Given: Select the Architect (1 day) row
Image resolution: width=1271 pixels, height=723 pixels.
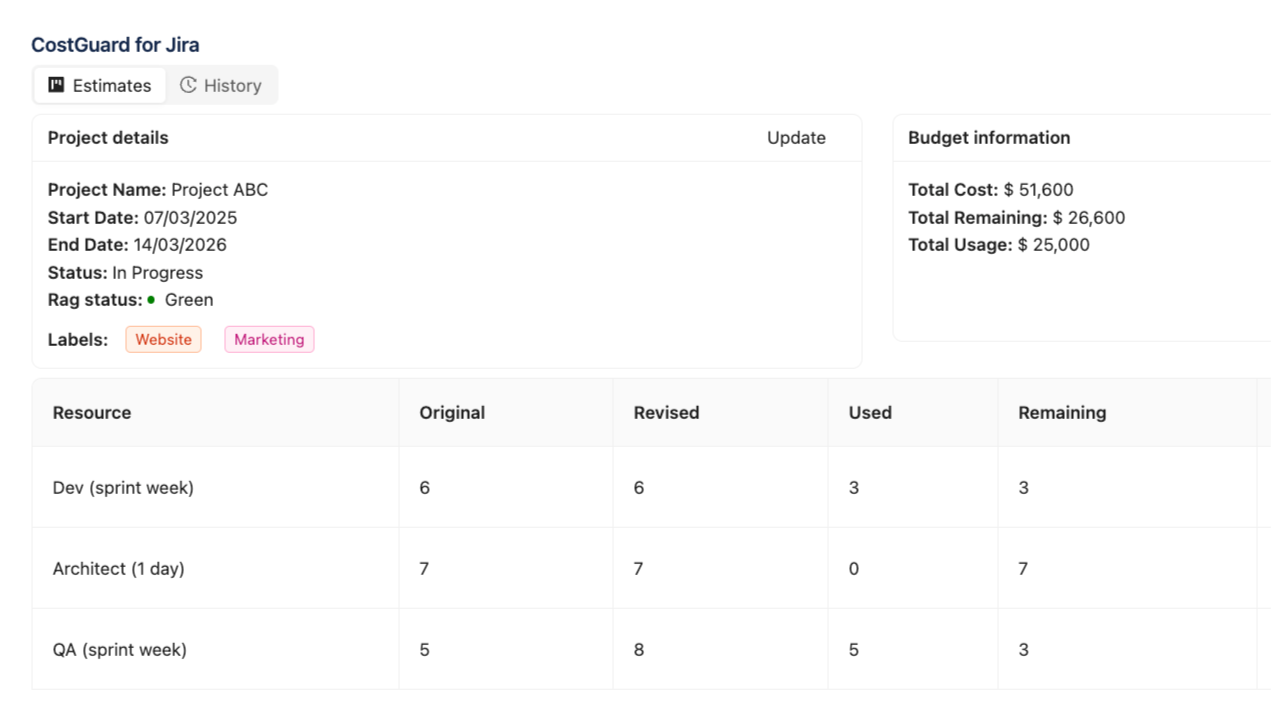Looking at the screenshot, I should pos(118,569).
